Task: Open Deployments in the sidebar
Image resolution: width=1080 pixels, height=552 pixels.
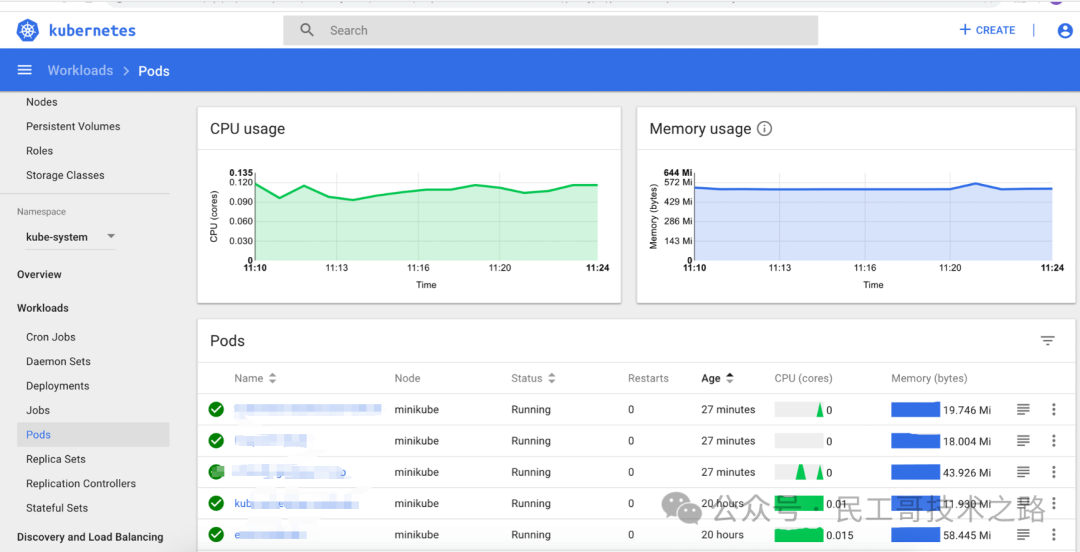Action: (58, 386)
